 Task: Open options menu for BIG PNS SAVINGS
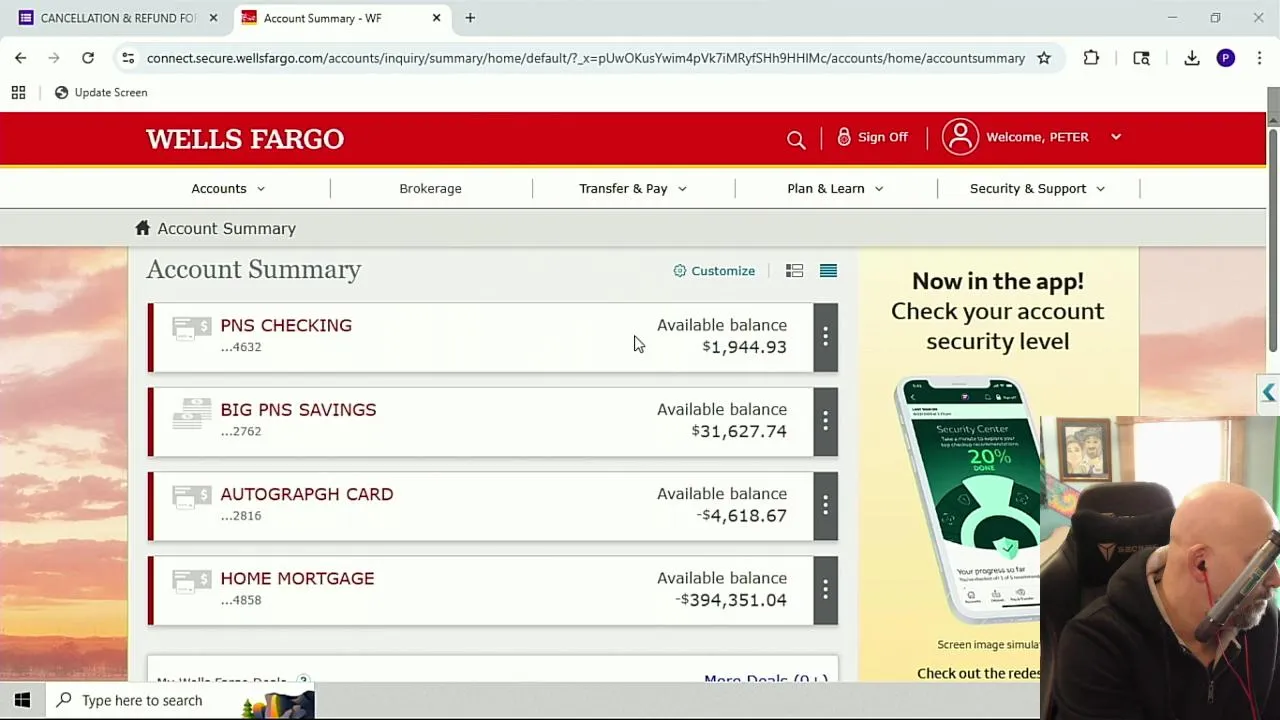coord(826,422)
